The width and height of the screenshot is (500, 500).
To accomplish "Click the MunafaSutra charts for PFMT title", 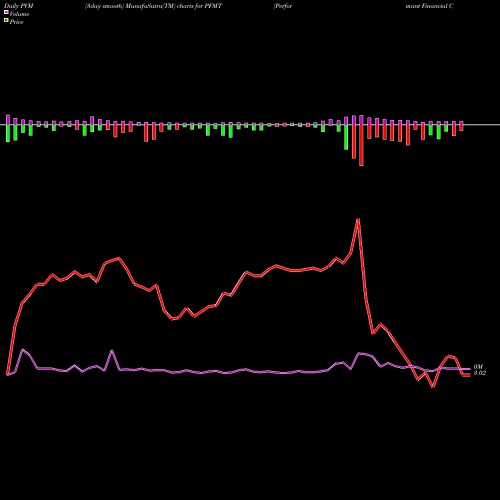I will coord(153,6).
